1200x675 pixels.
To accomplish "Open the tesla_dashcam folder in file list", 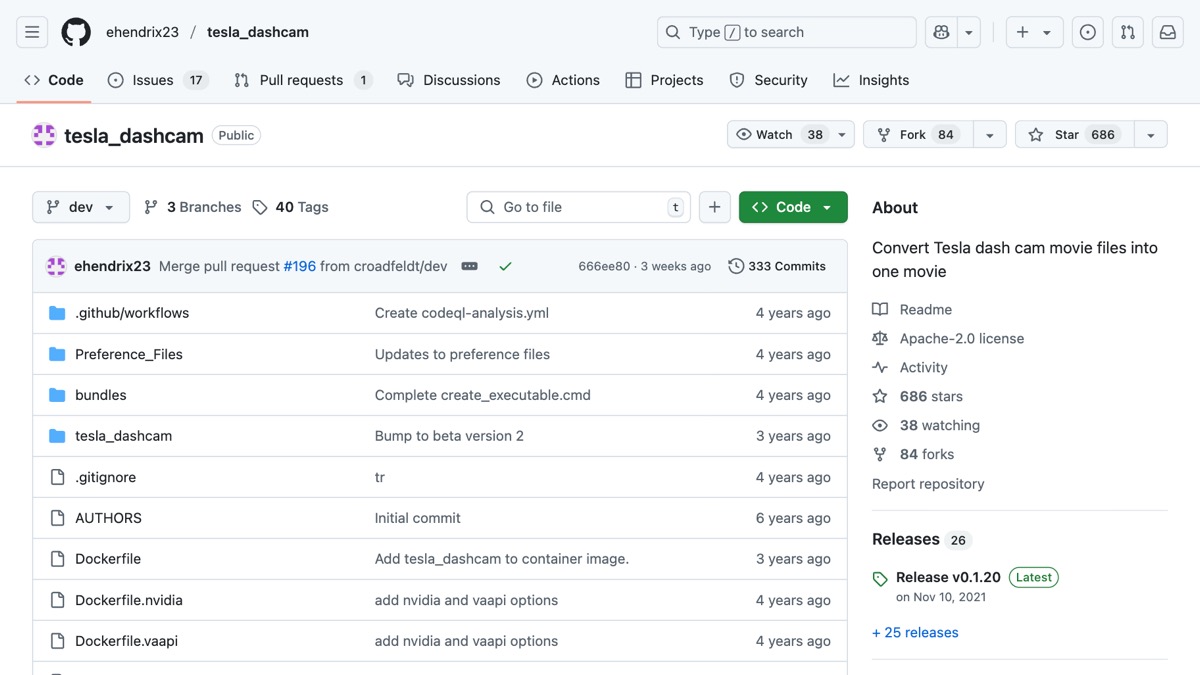I will [x=124, y=436].
